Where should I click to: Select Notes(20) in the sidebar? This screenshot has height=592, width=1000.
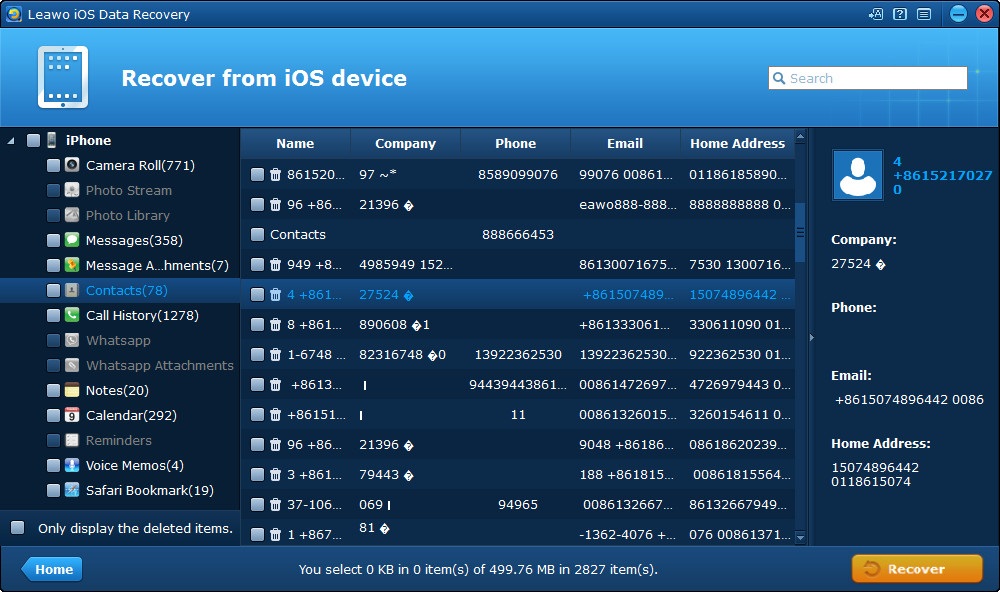pos(117,390)
